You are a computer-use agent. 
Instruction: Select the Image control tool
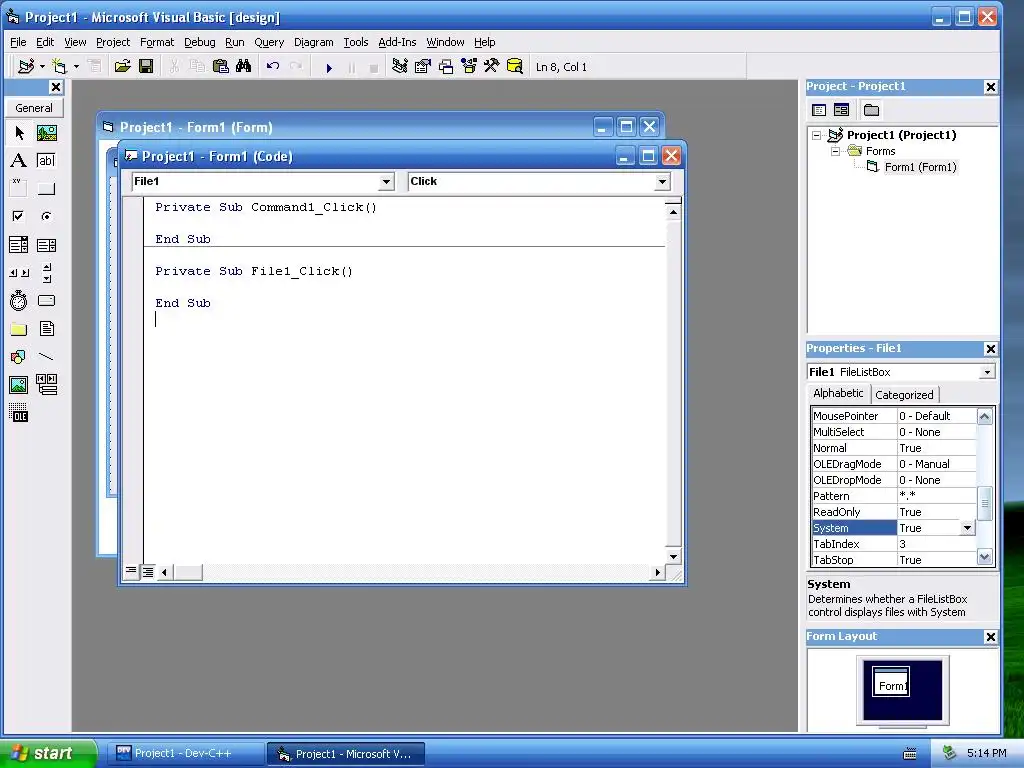tap(19, 385)
